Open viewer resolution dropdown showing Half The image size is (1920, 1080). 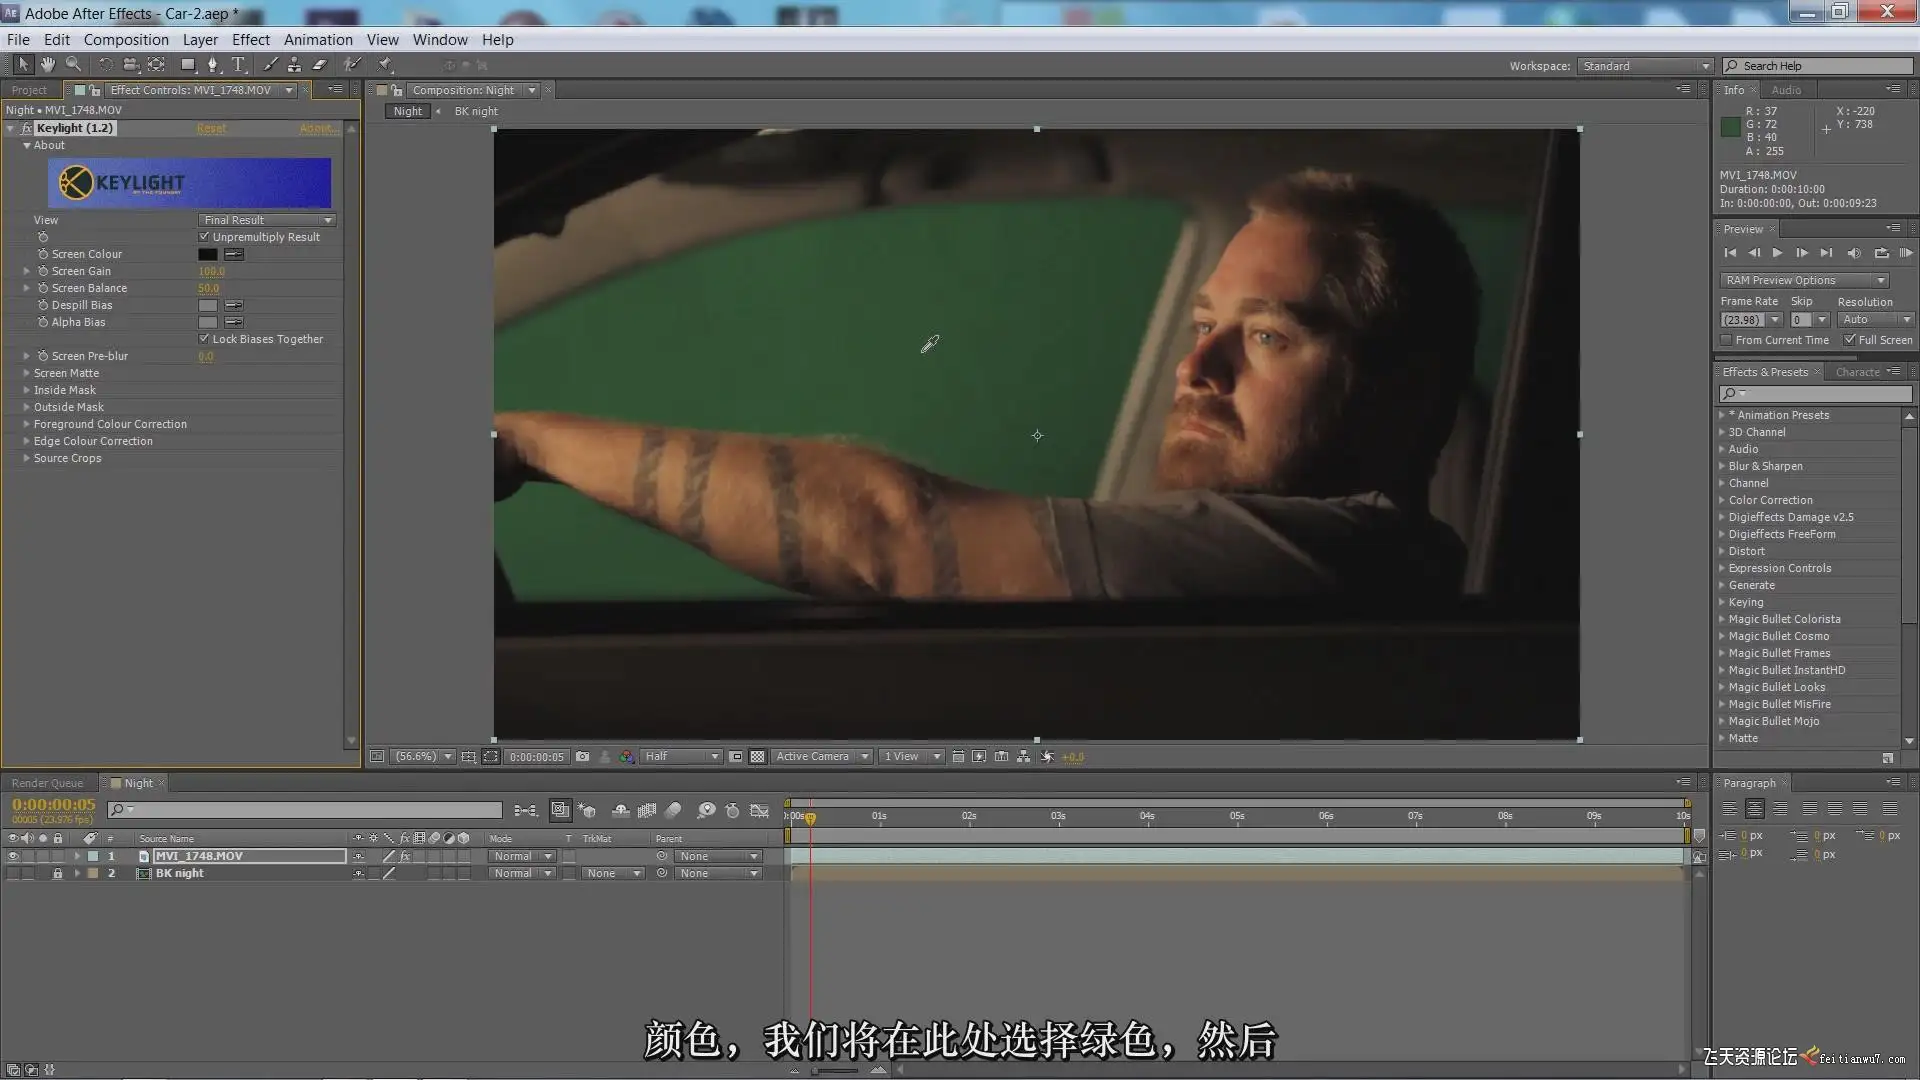pyautogui.click(x=681, y=757)
